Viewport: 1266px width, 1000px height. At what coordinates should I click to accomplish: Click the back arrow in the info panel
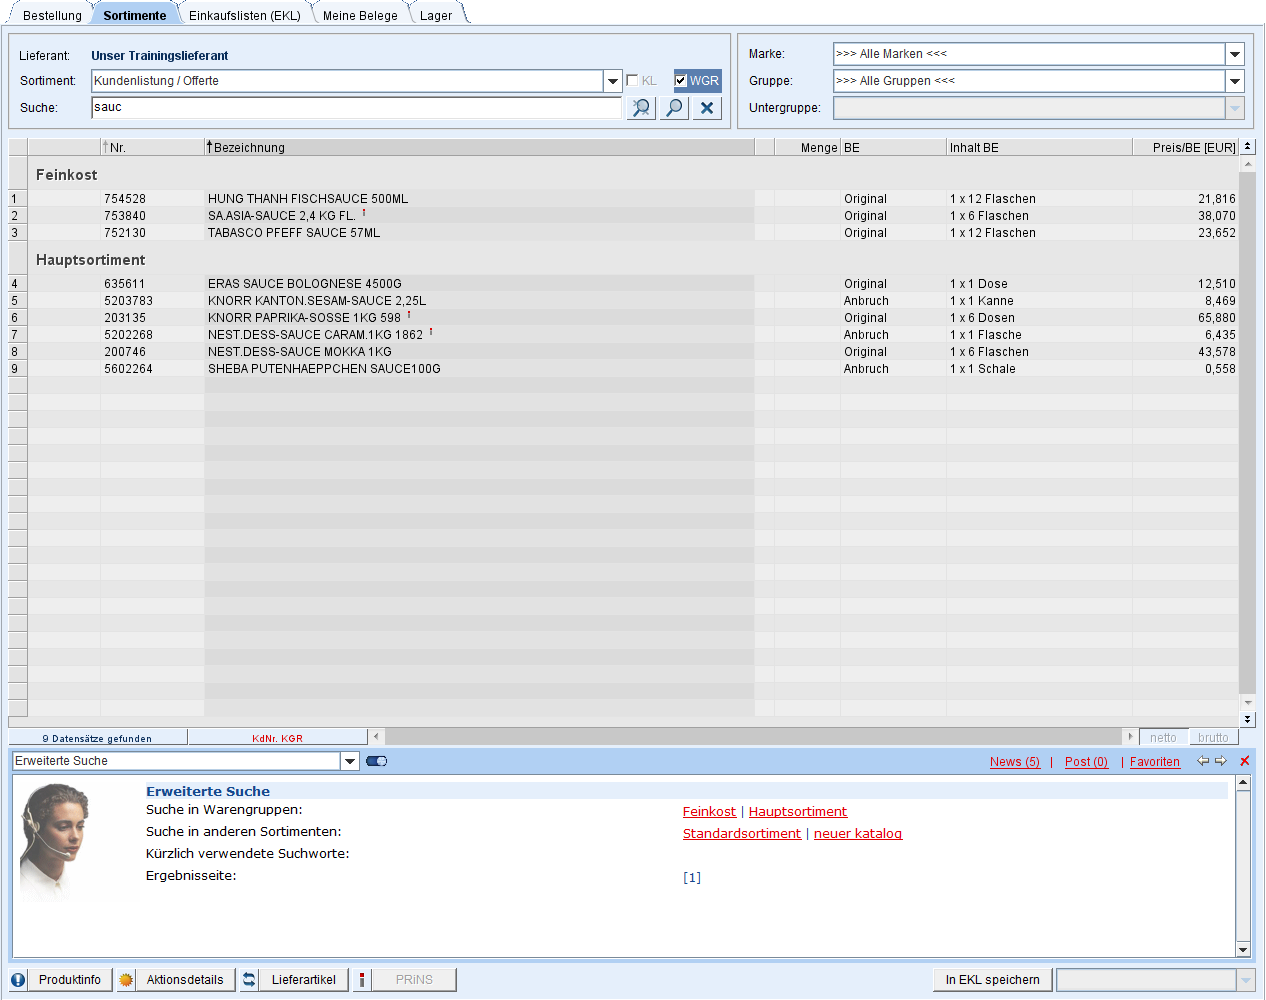pyautogui.click(x=1203, y=761)
